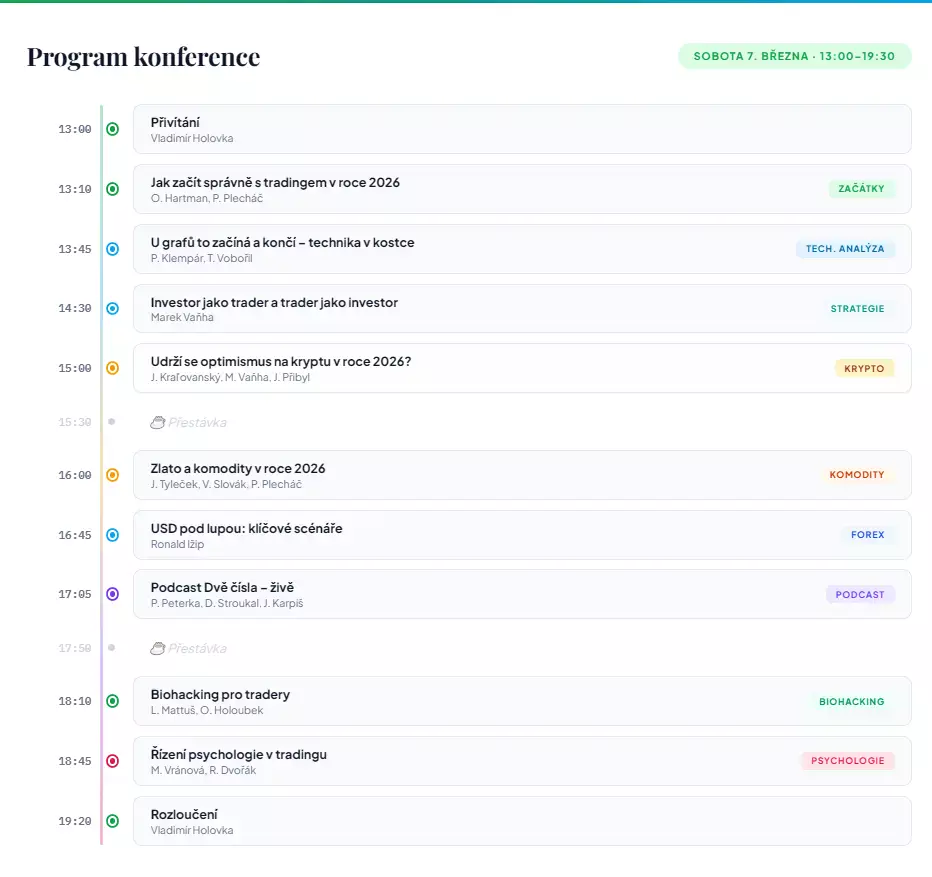The height and width of the screenshot is (877, 932).
Task: Click the 16:00 time label
Action: tap(75, 476)
